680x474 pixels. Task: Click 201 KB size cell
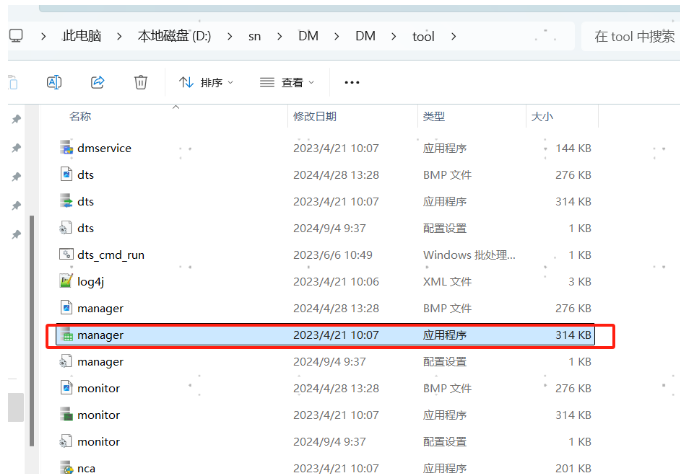(573, 468)
